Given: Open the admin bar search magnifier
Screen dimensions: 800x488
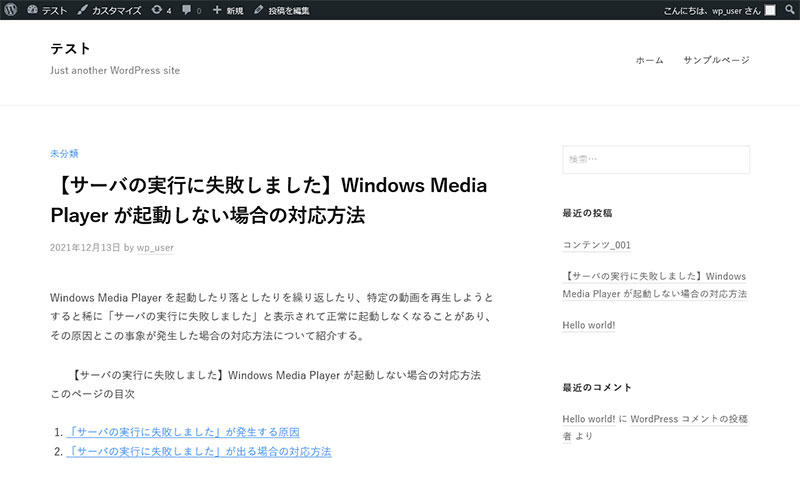Looking at the screenshot, I should (x=790, y=10).
